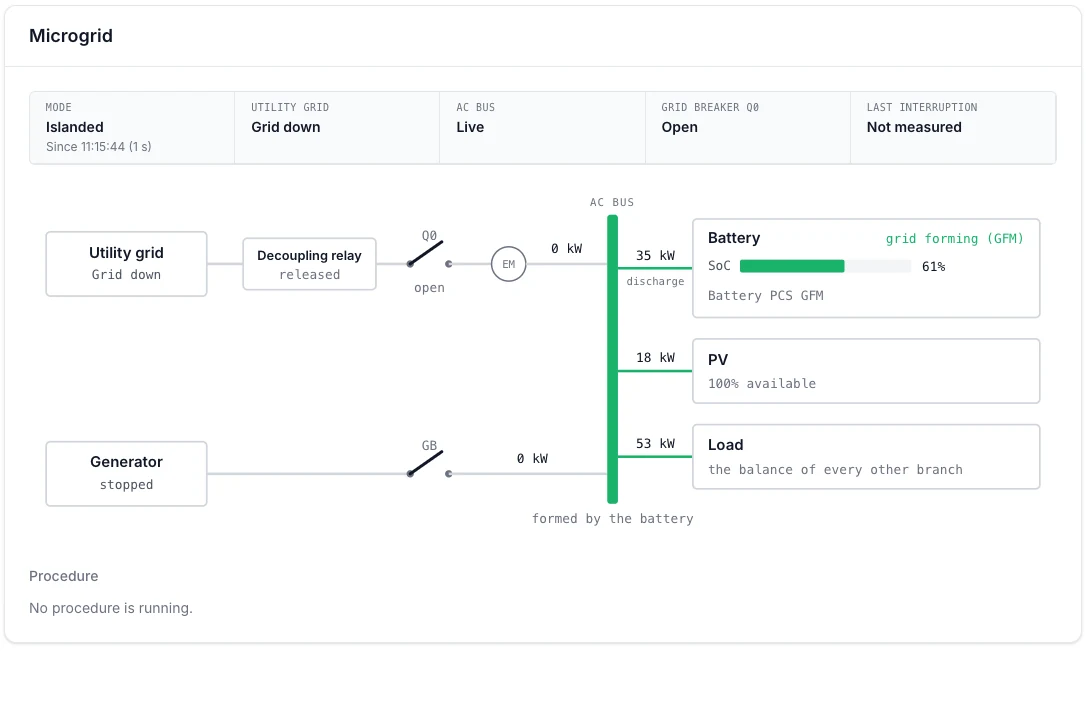
Task: Select the Generator stopped block
Action: pos(126,474)
